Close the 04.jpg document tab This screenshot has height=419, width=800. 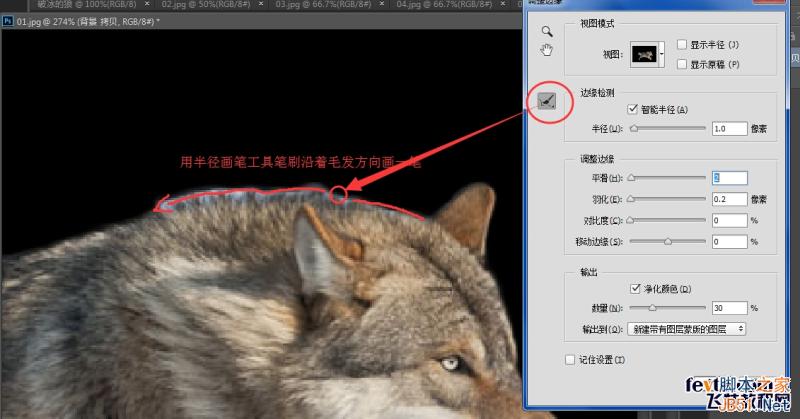pos(504,4)
